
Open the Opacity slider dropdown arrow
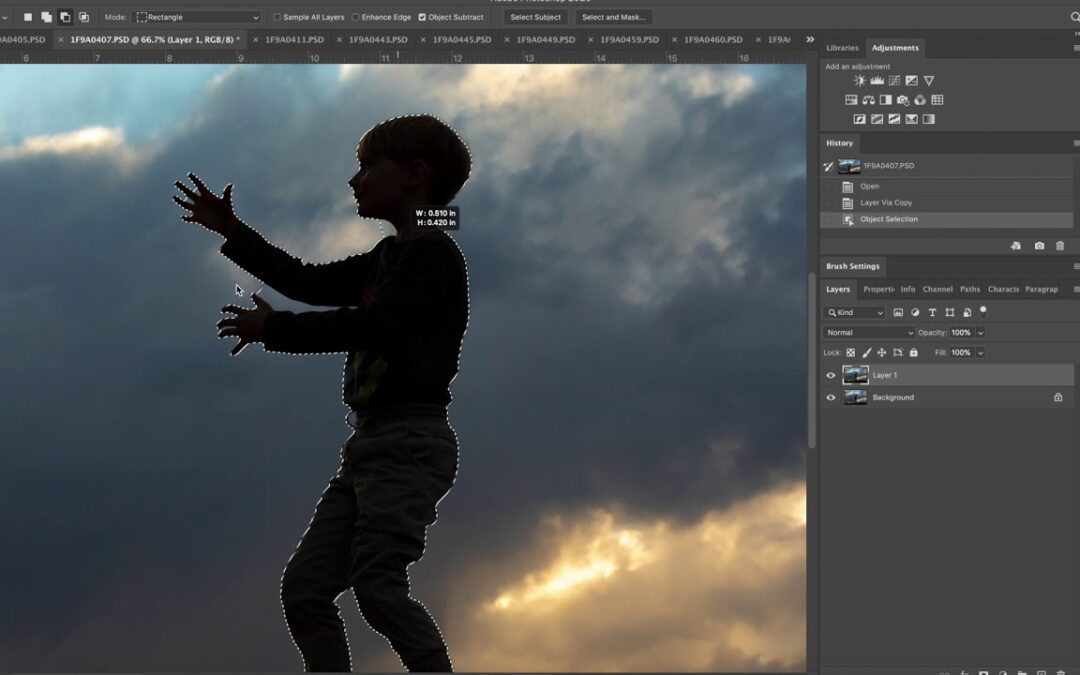tap(980, 333)
